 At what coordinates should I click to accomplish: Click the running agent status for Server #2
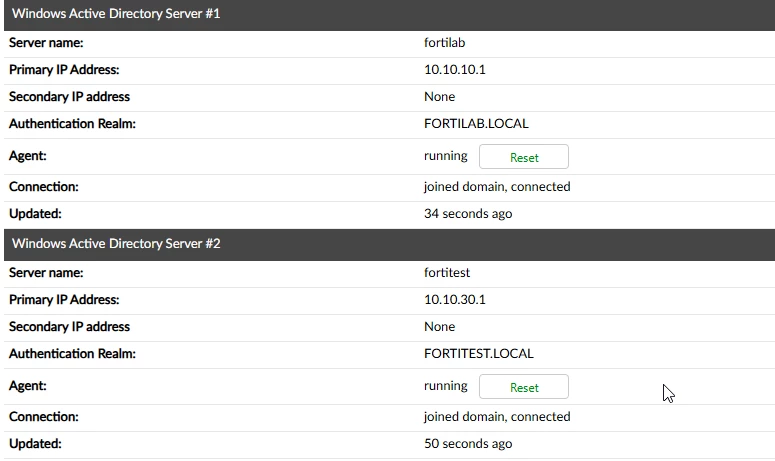pyautogui.click(x=445, y=386)
